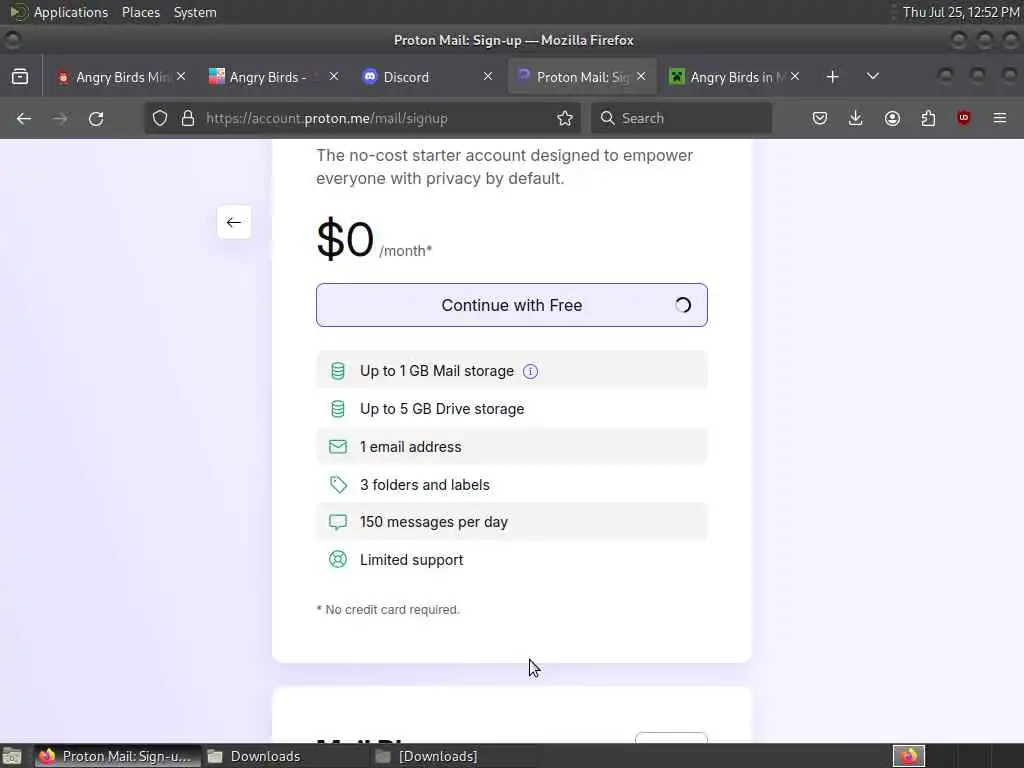Switch to second Angry Birds tab
The image size is (1024, 768).
click(x=266, y=77)
